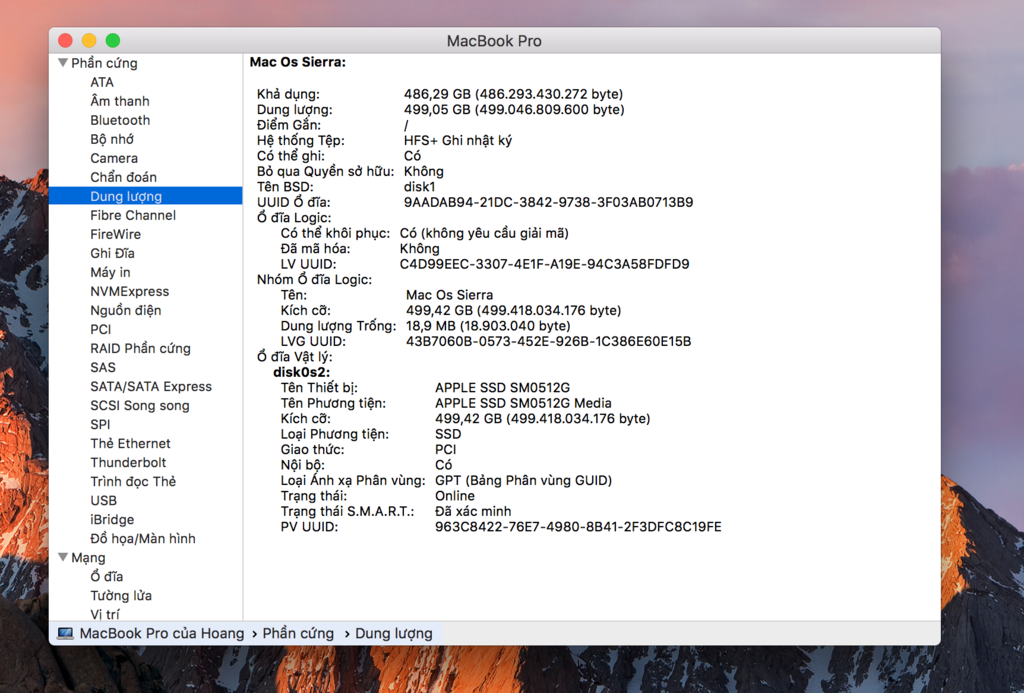Viewport: 1024px width, 693px height.
Task: Click APPLE SSD SM0512G Media value
Action: click(x=523, y=404)
